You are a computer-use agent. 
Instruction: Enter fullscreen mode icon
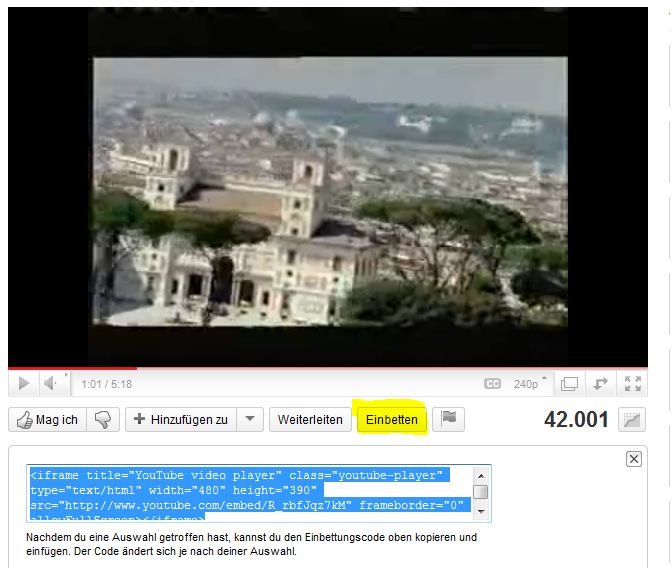coord(633,384)
